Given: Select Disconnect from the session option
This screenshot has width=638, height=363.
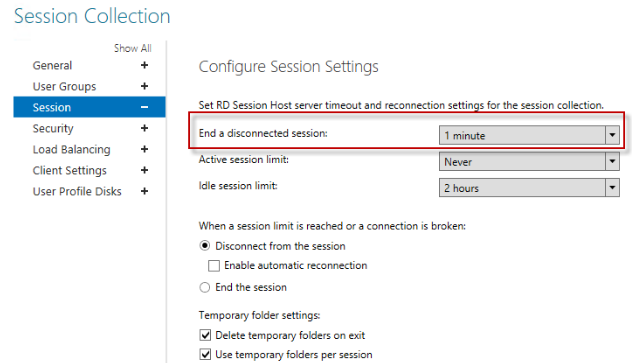Looking at the screenshot, I should [205, 246].
